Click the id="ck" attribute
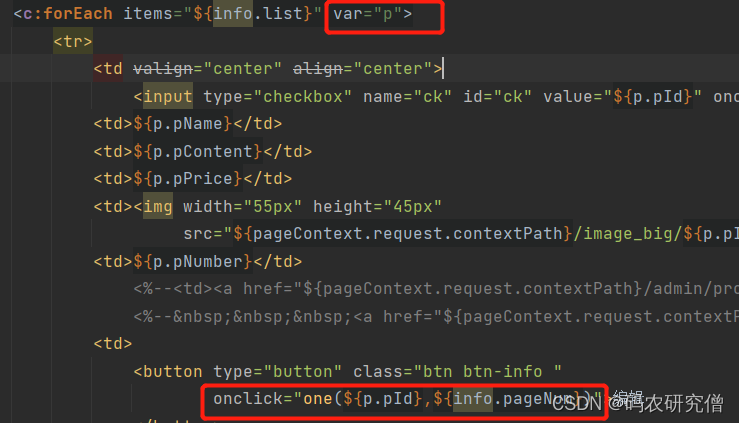739x423 pixels. (x=497, y=97)
